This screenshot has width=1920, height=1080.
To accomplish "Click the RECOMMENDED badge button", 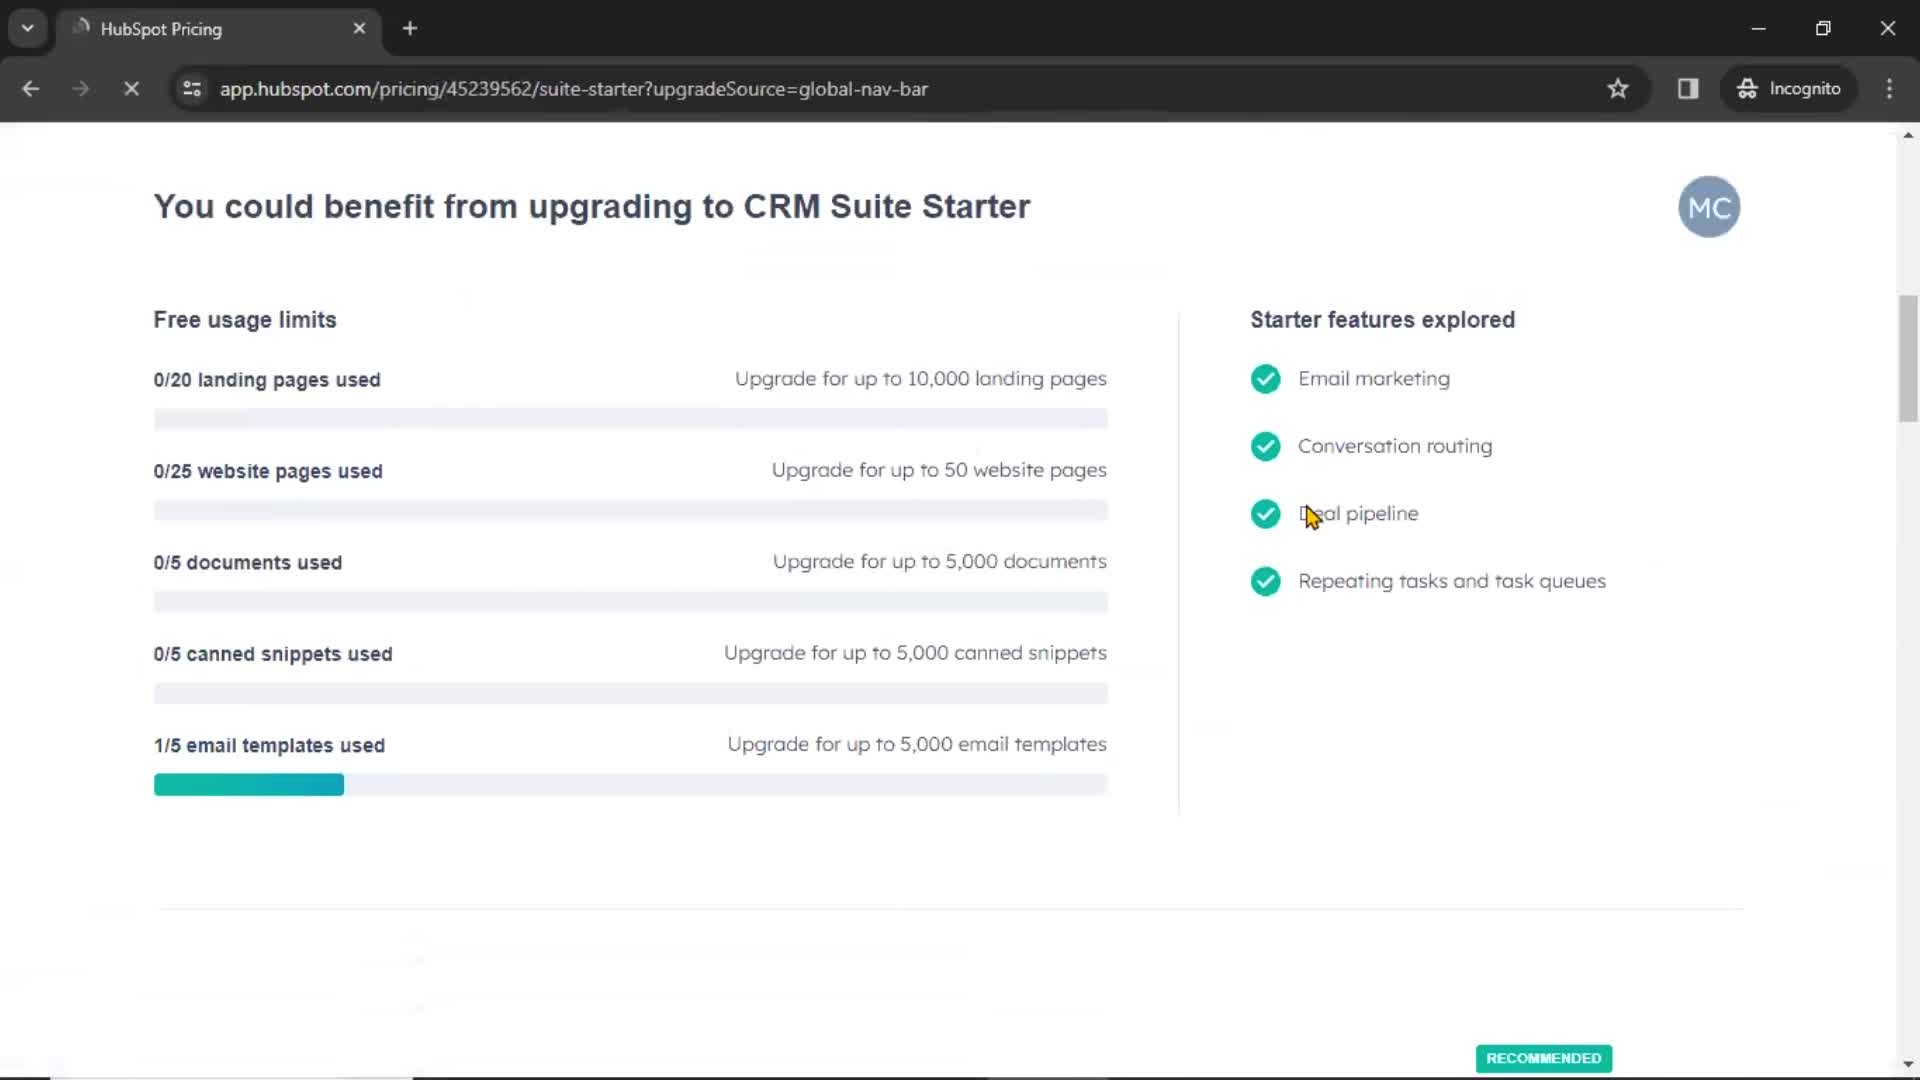I will click(x=1544, y=1058).
